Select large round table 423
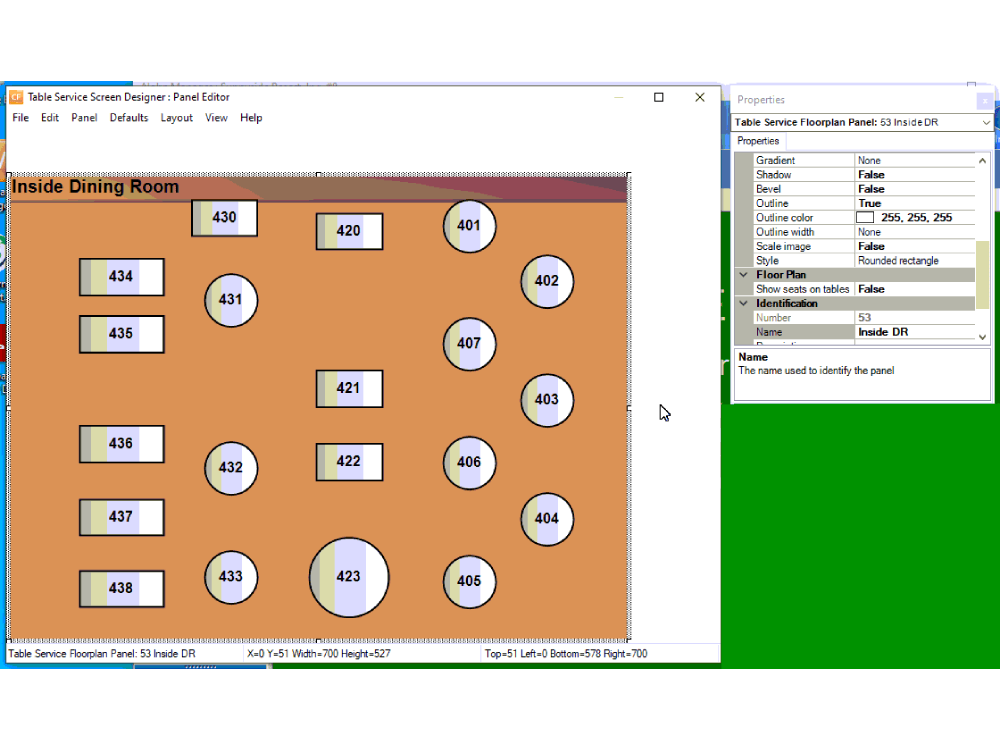This screenshot has width=1000, height=750. (349, 577)
